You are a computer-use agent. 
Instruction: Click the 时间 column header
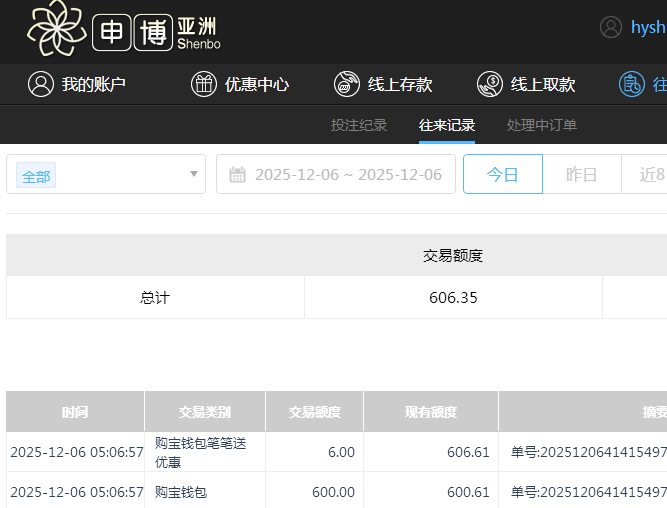coord(75,411)
